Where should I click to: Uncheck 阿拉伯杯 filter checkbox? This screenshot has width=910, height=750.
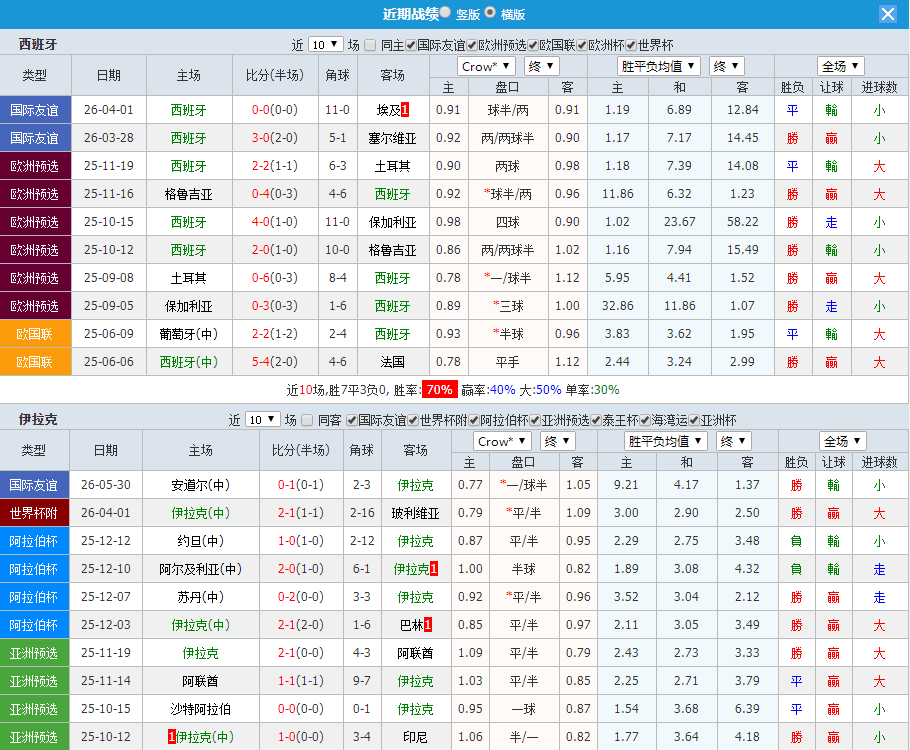tap(474, 420)
